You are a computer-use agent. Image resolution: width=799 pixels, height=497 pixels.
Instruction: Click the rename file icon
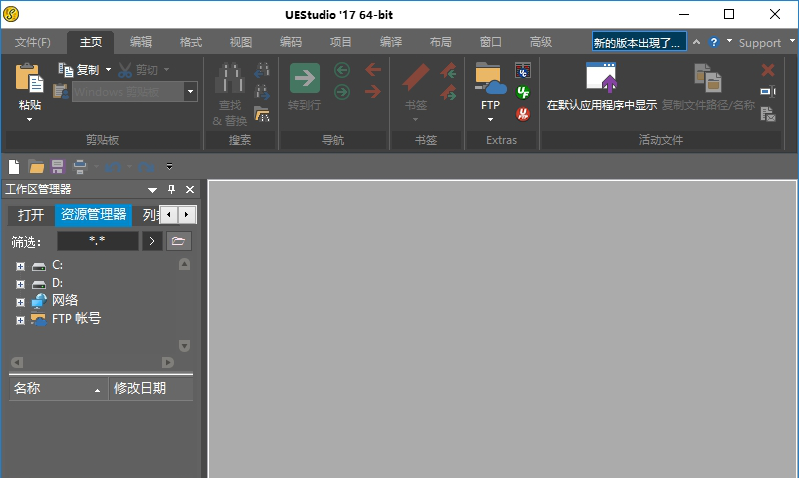[x=768, y=92]
